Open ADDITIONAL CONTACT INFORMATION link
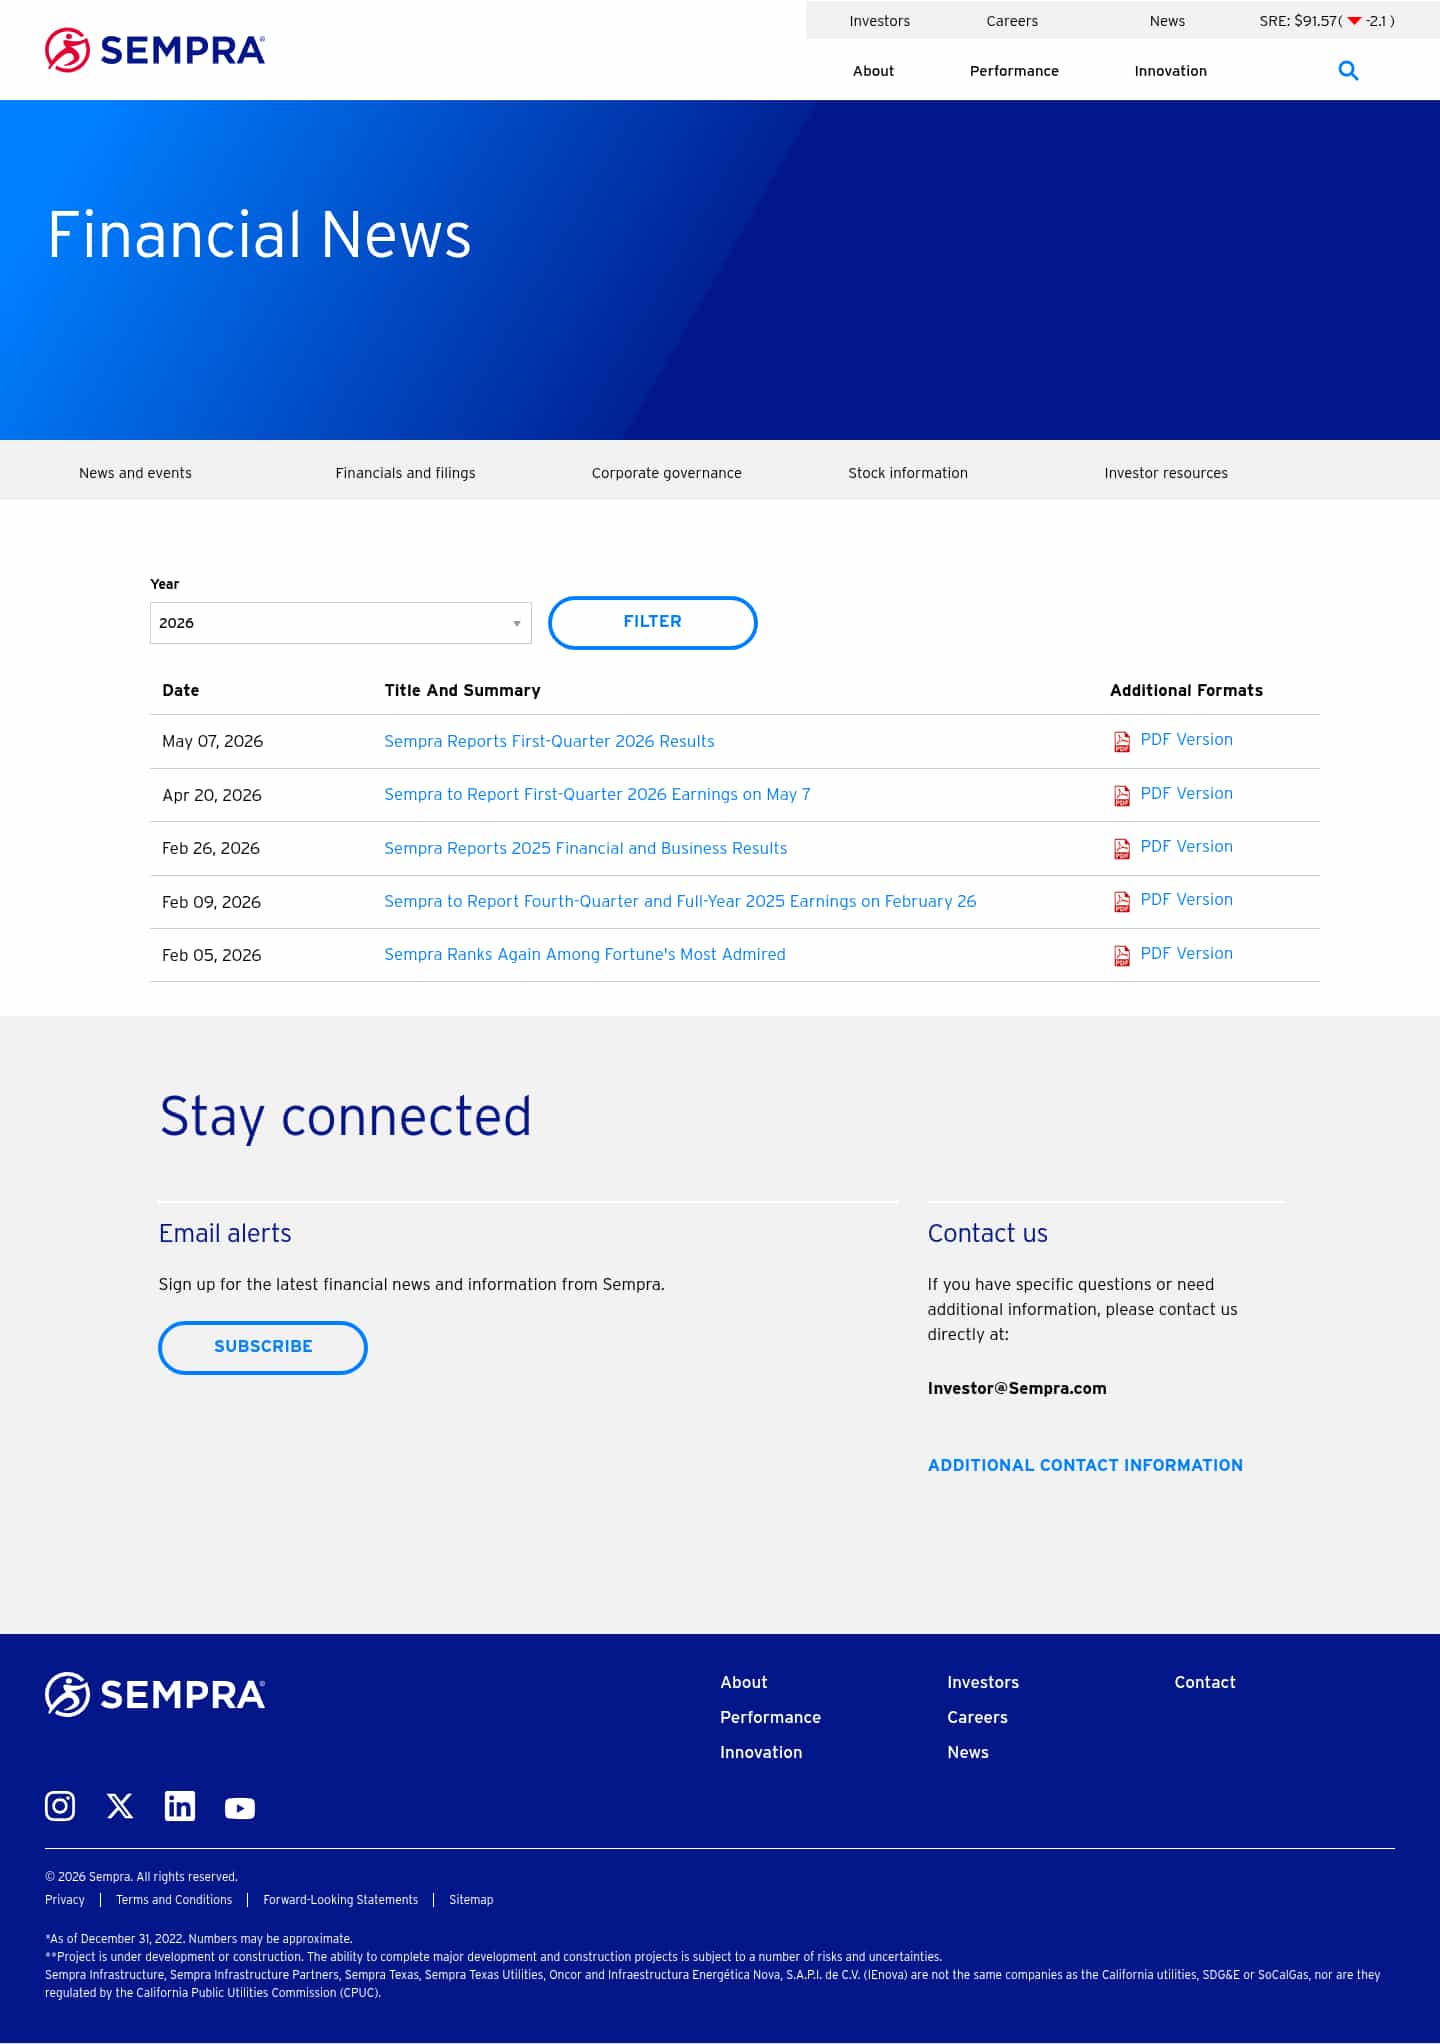Viewport: 1440px width, 2044px height. click(x=1085, y=1465)
